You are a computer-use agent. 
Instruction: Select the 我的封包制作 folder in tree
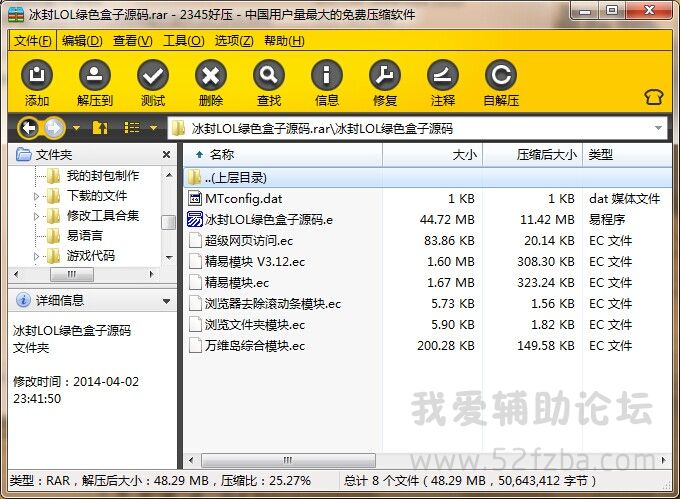point(103,176)
